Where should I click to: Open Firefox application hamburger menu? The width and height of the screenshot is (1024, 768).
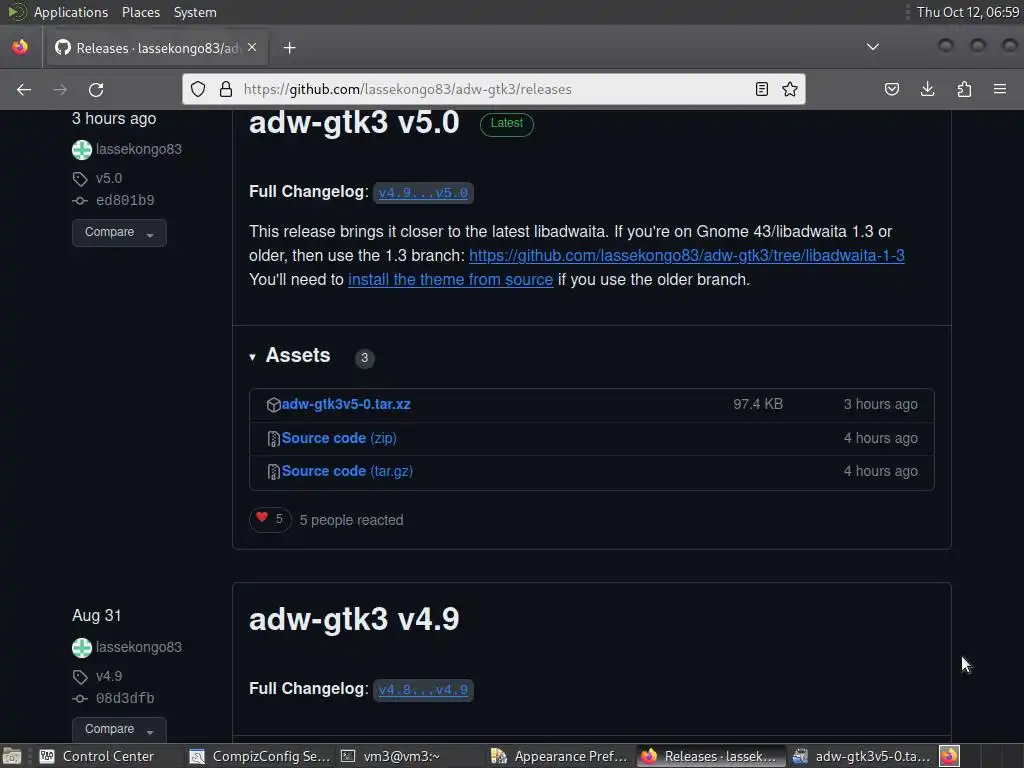point(1000,89)
